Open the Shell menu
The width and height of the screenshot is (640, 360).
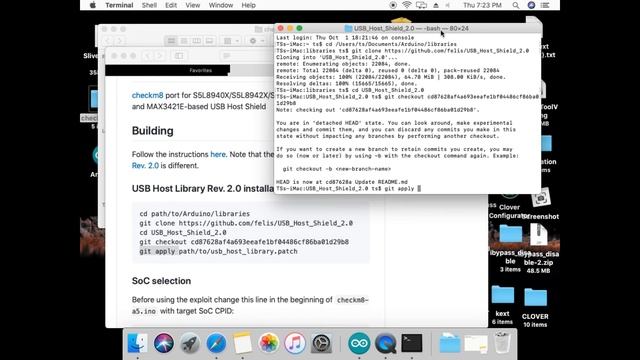149,5
